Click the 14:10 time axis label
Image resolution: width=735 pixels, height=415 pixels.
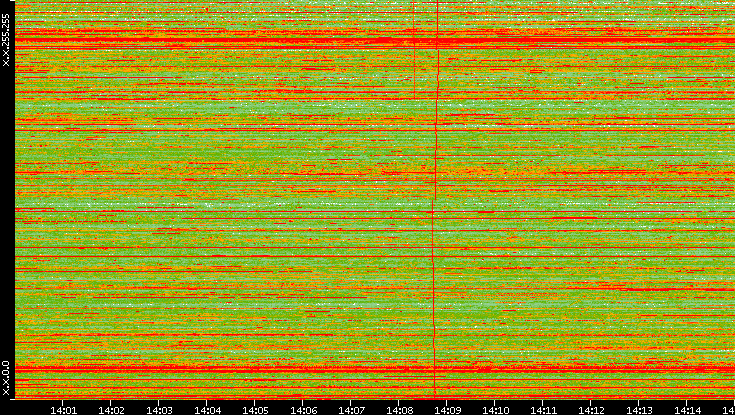(x=495, y=410)
